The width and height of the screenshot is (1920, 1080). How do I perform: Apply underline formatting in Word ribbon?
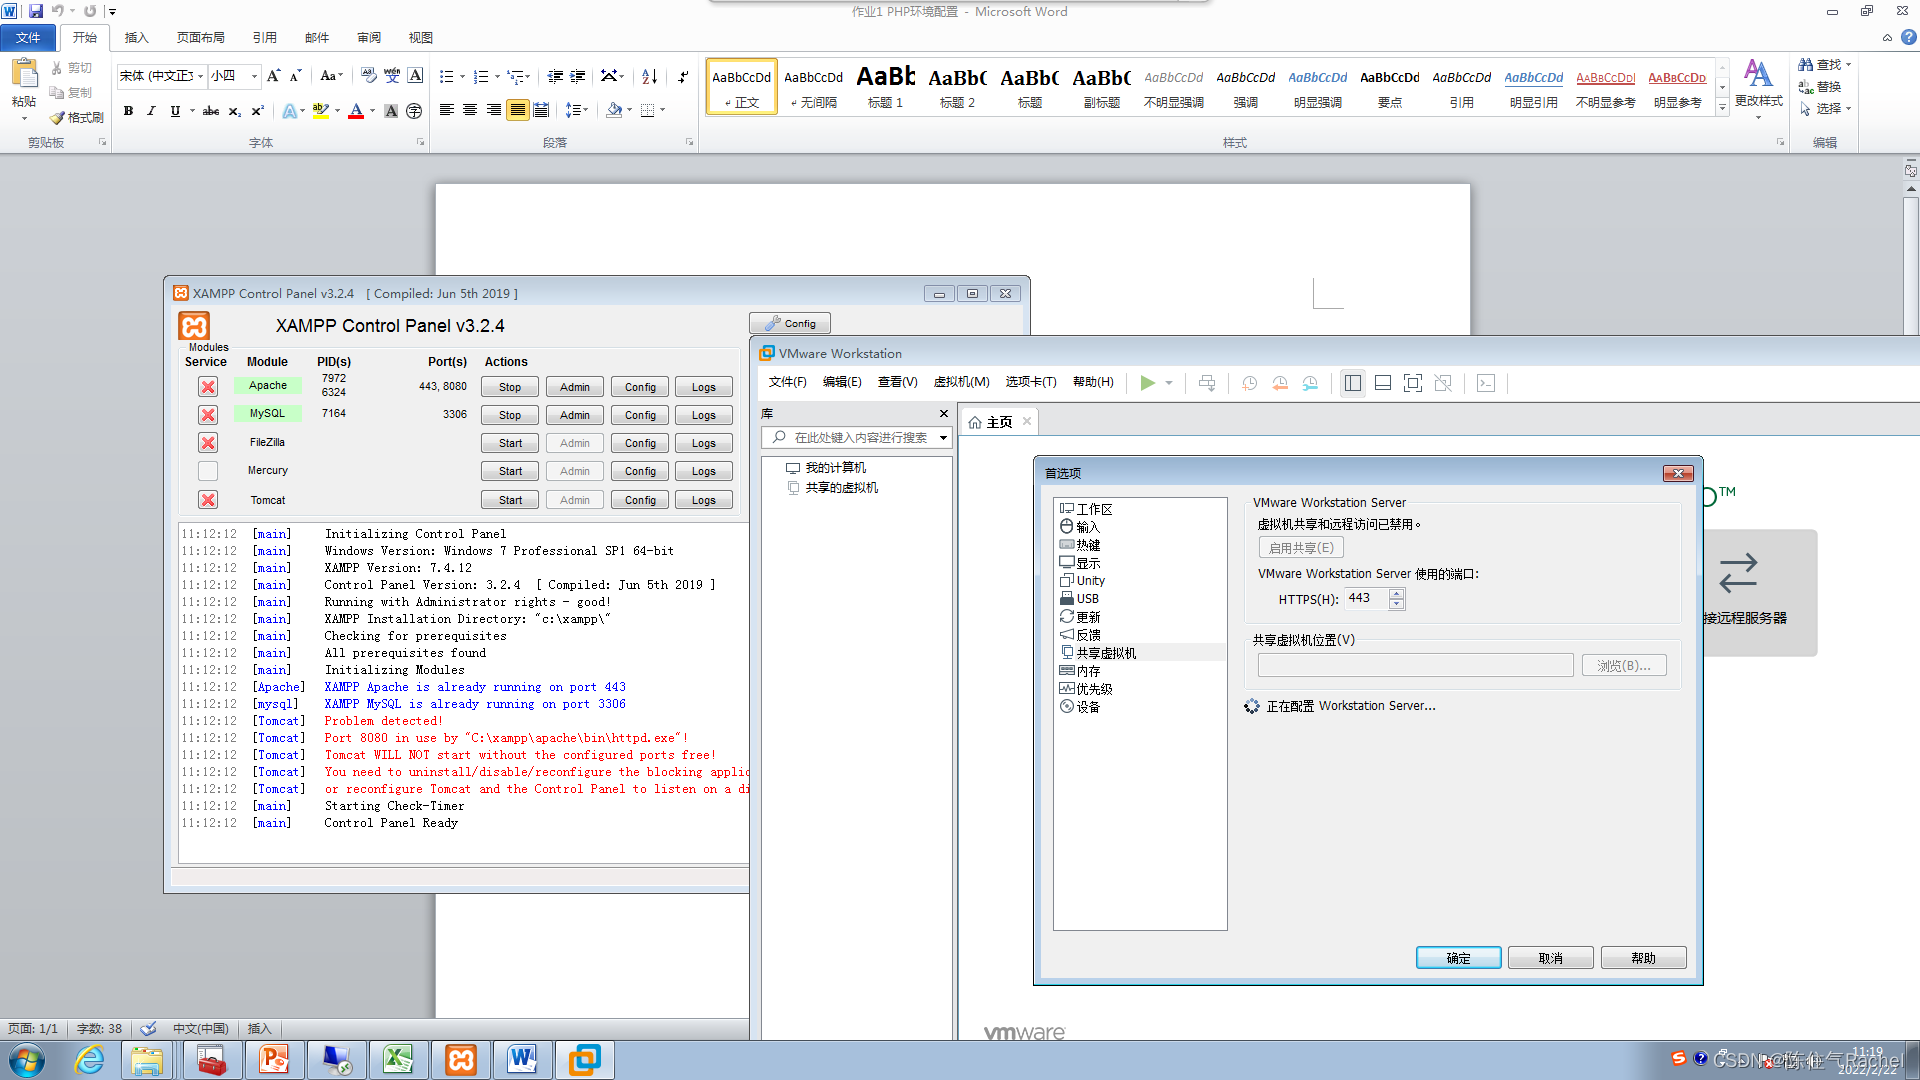(x=175, y=111)
